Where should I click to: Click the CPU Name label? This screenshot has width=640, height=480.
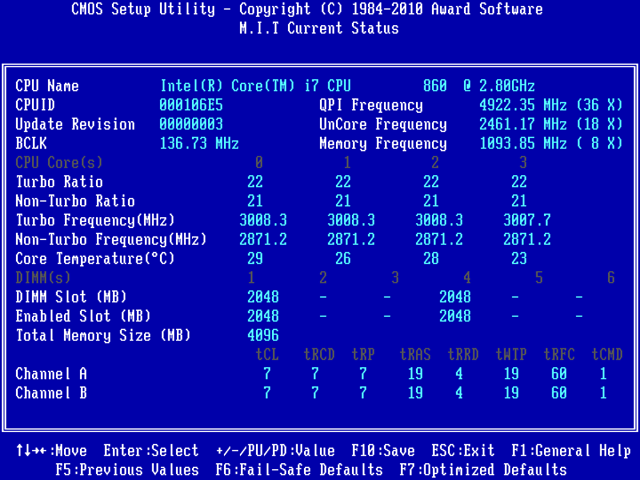coord(47,86)
